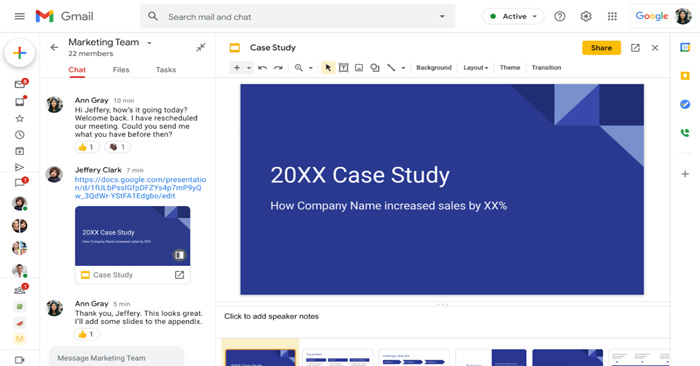
Task: Open Google account profile avatar
Action: (683, 17)
